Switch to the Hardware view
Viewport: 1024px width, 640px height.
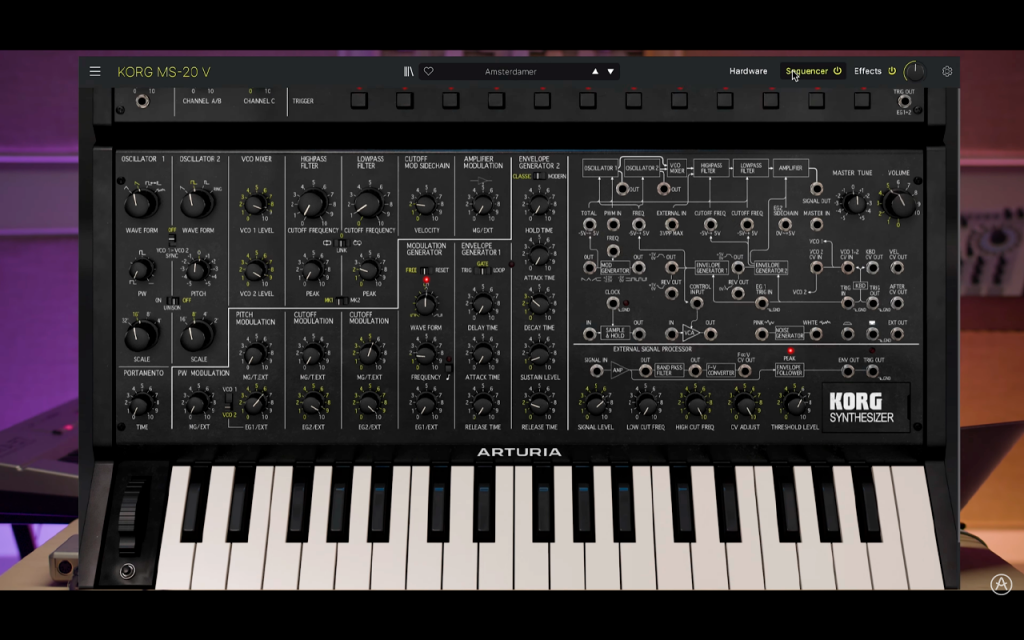(748, 71)
